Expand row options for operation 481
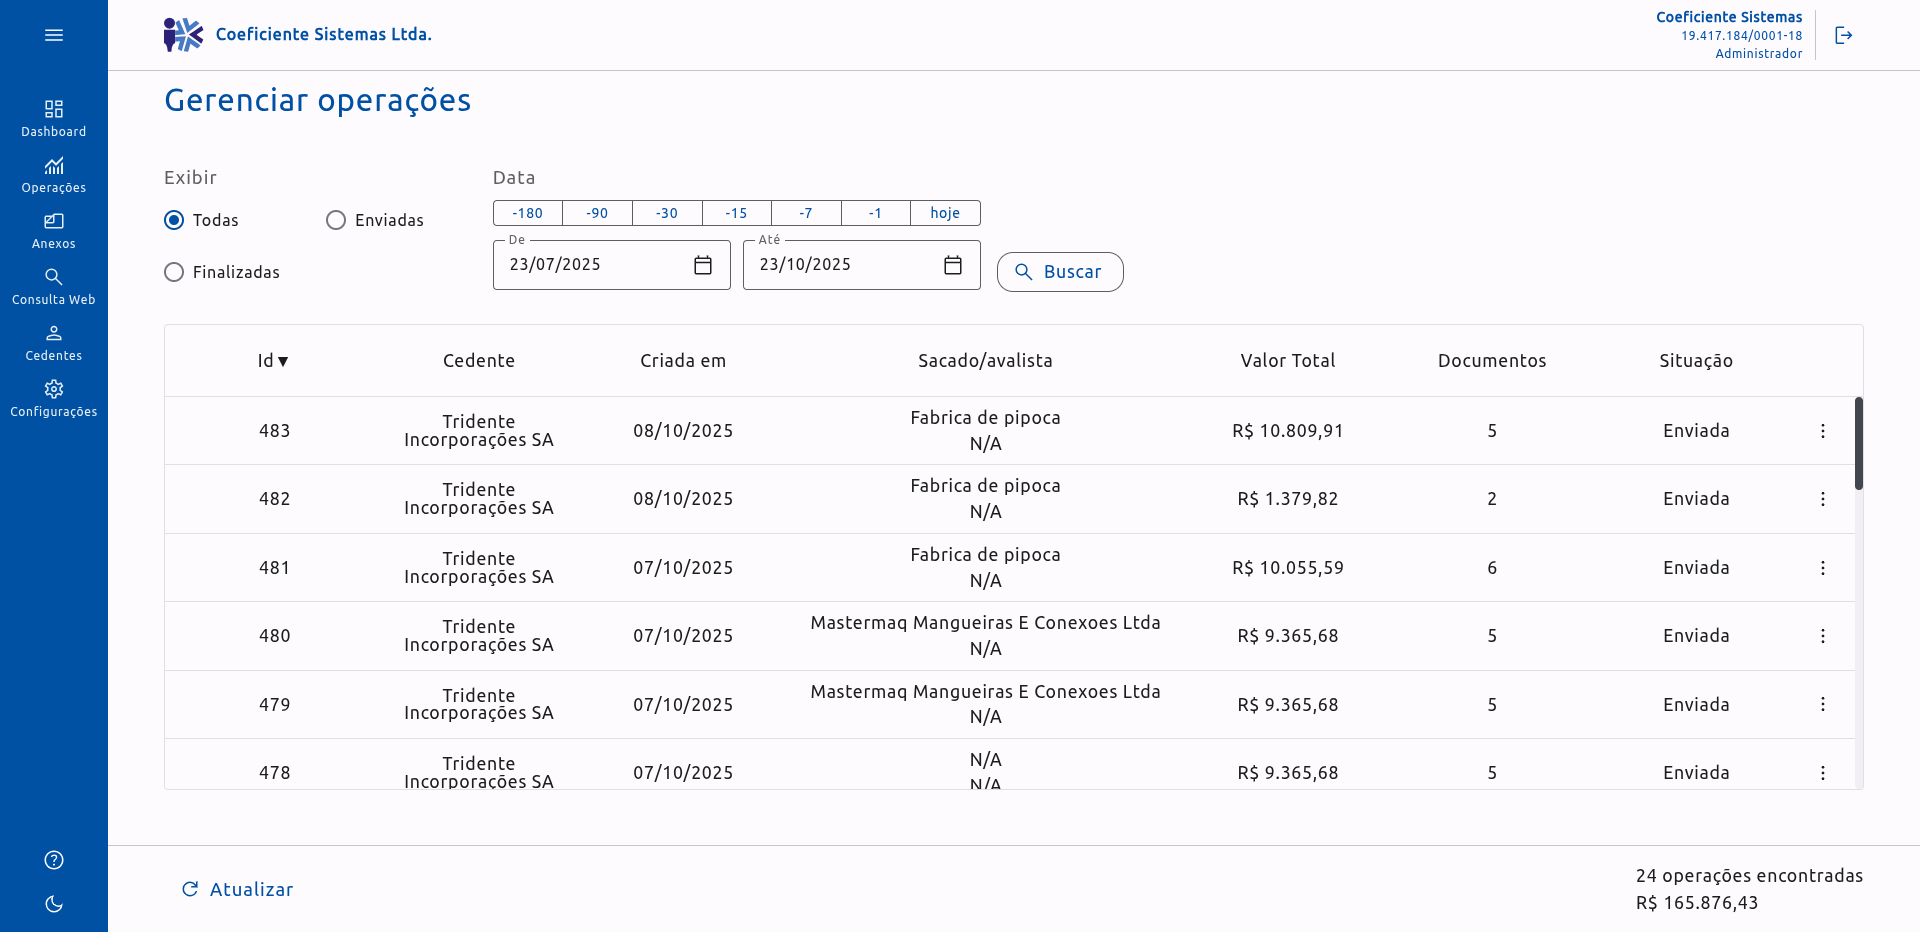The height and width of the screenshot is (932, 1920). click(x=1823, y=568)
